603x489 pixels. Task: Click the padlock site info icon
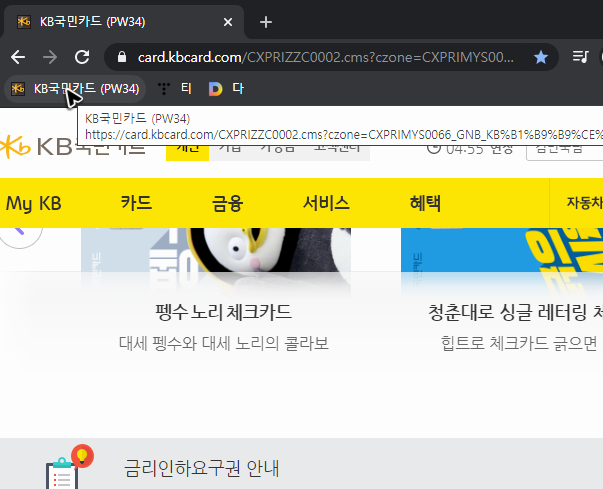[122, 57]
